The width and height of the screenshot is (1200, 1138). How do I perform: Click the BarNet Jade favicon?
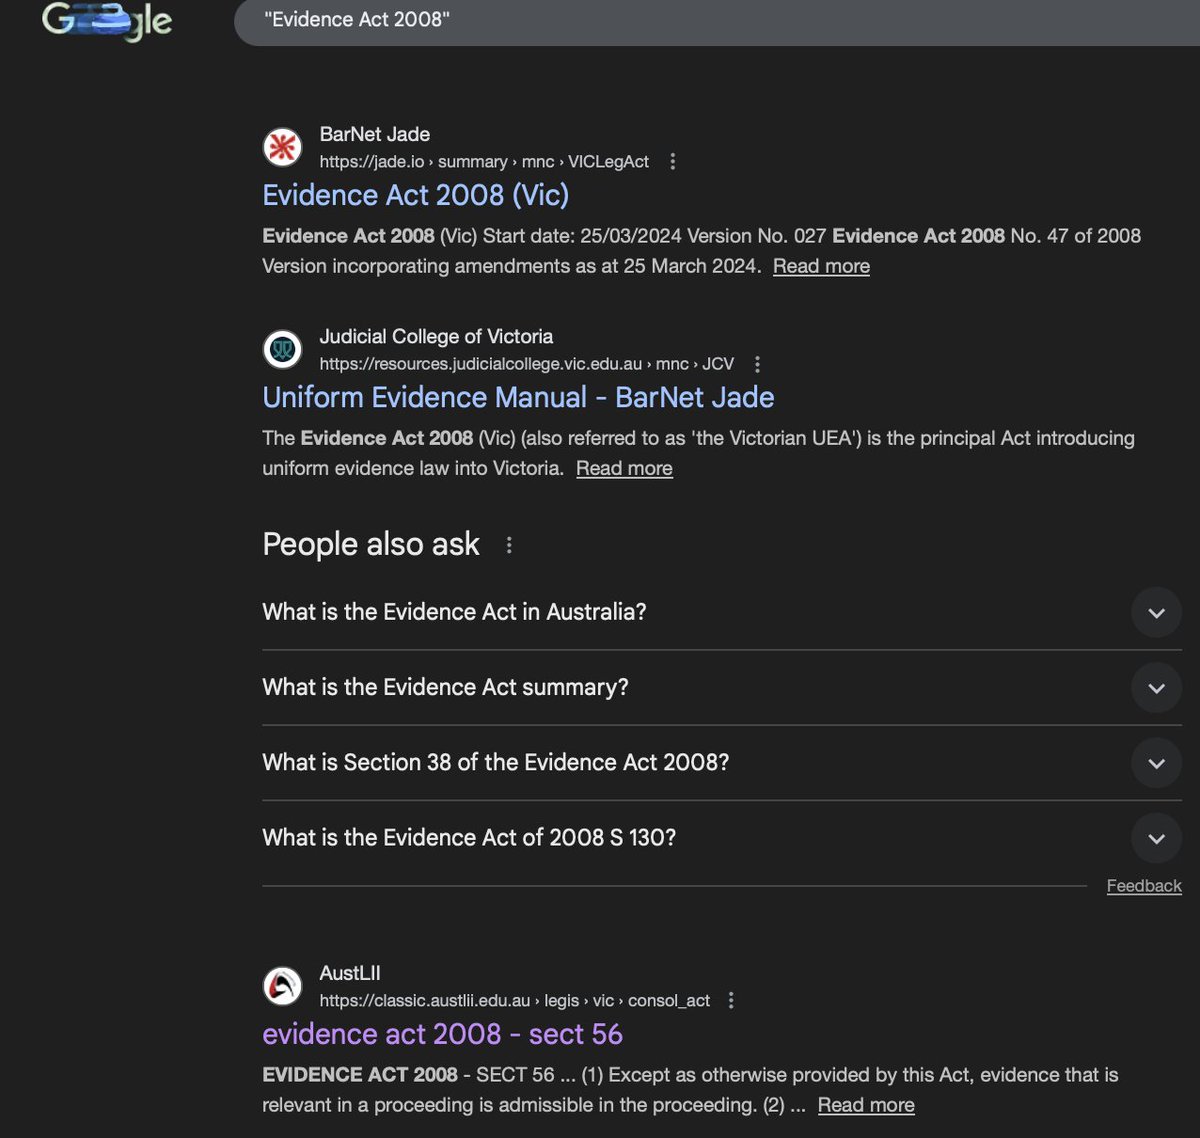click(x=282, y=147)
